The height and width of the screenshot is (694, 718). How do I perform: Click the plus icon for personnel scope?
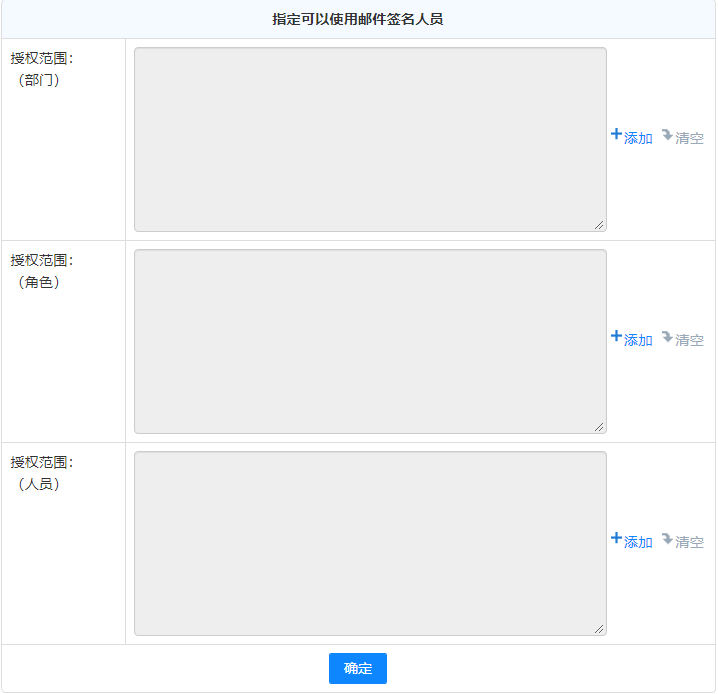pyautogui.click(x=616, y=539)
